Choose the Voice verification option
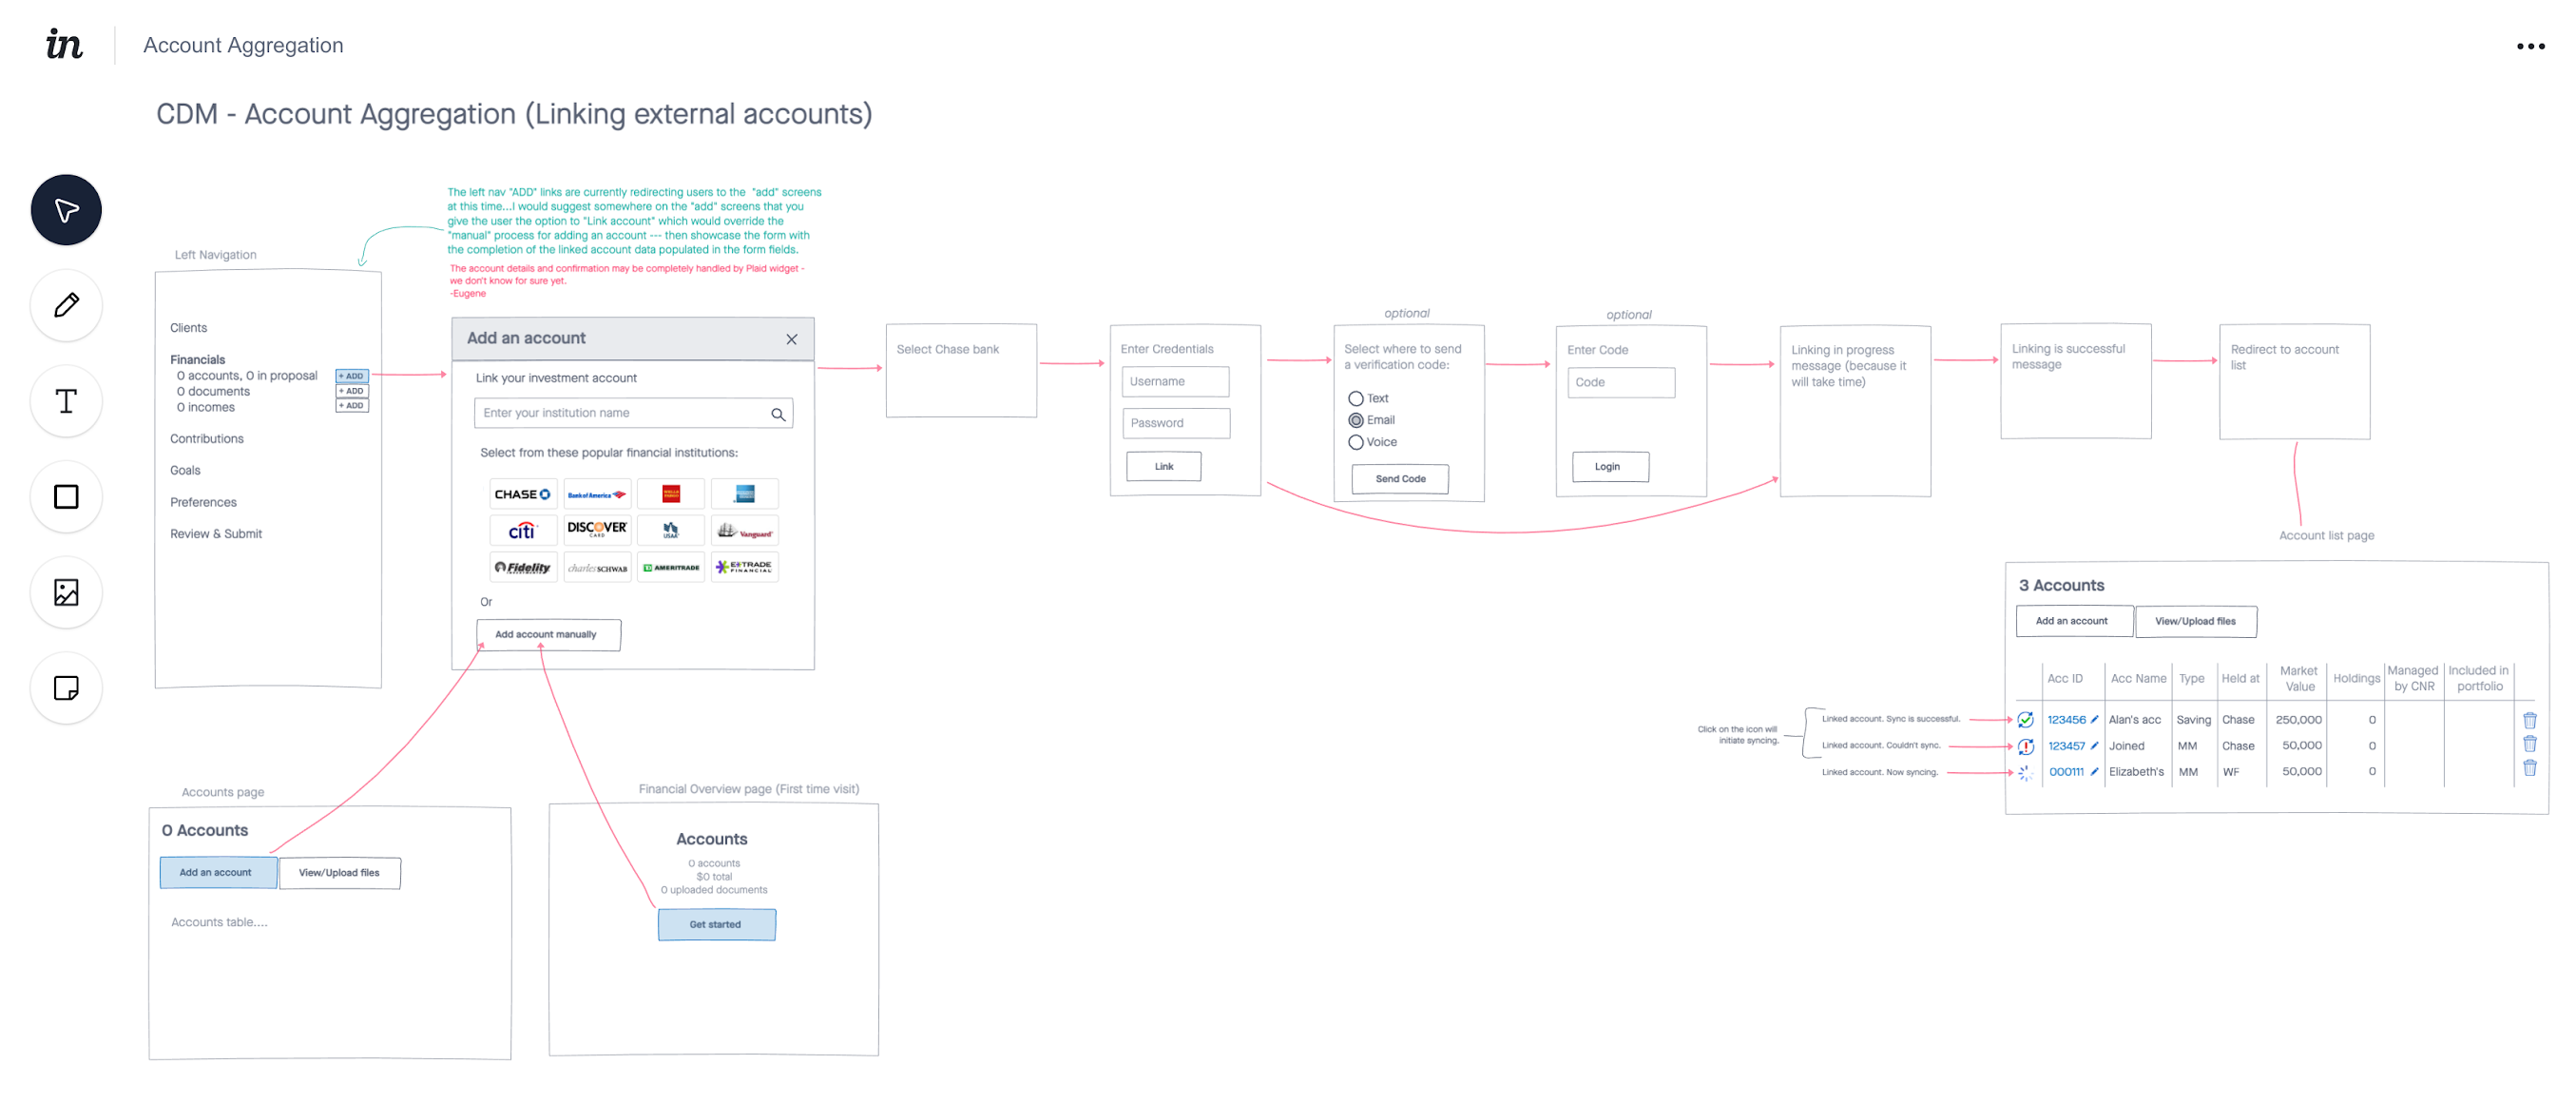 [x=1355, y=442]
